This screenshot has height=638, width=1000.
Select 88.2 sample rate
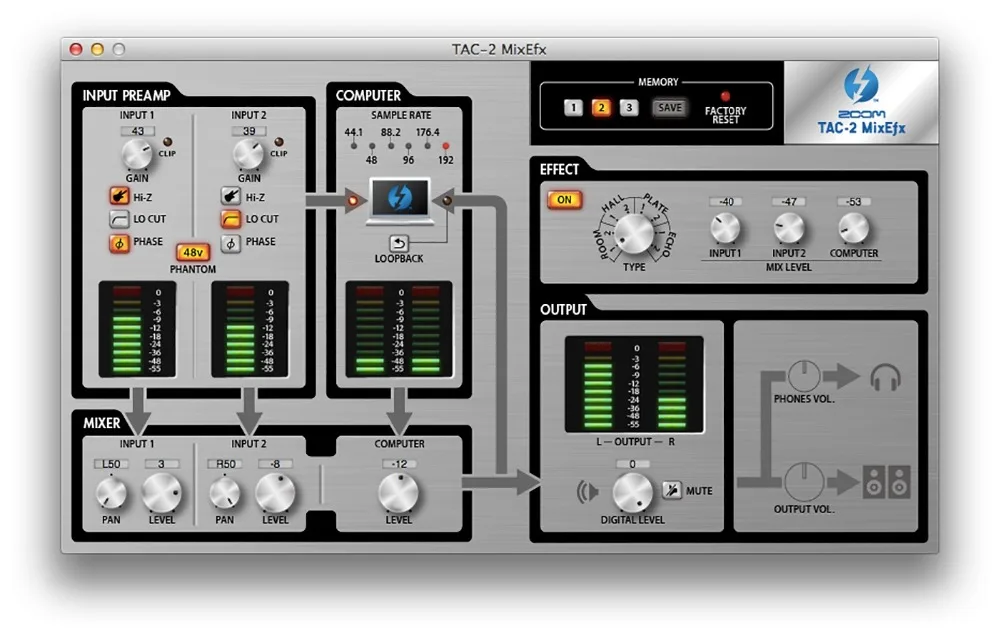pos(390,146)
